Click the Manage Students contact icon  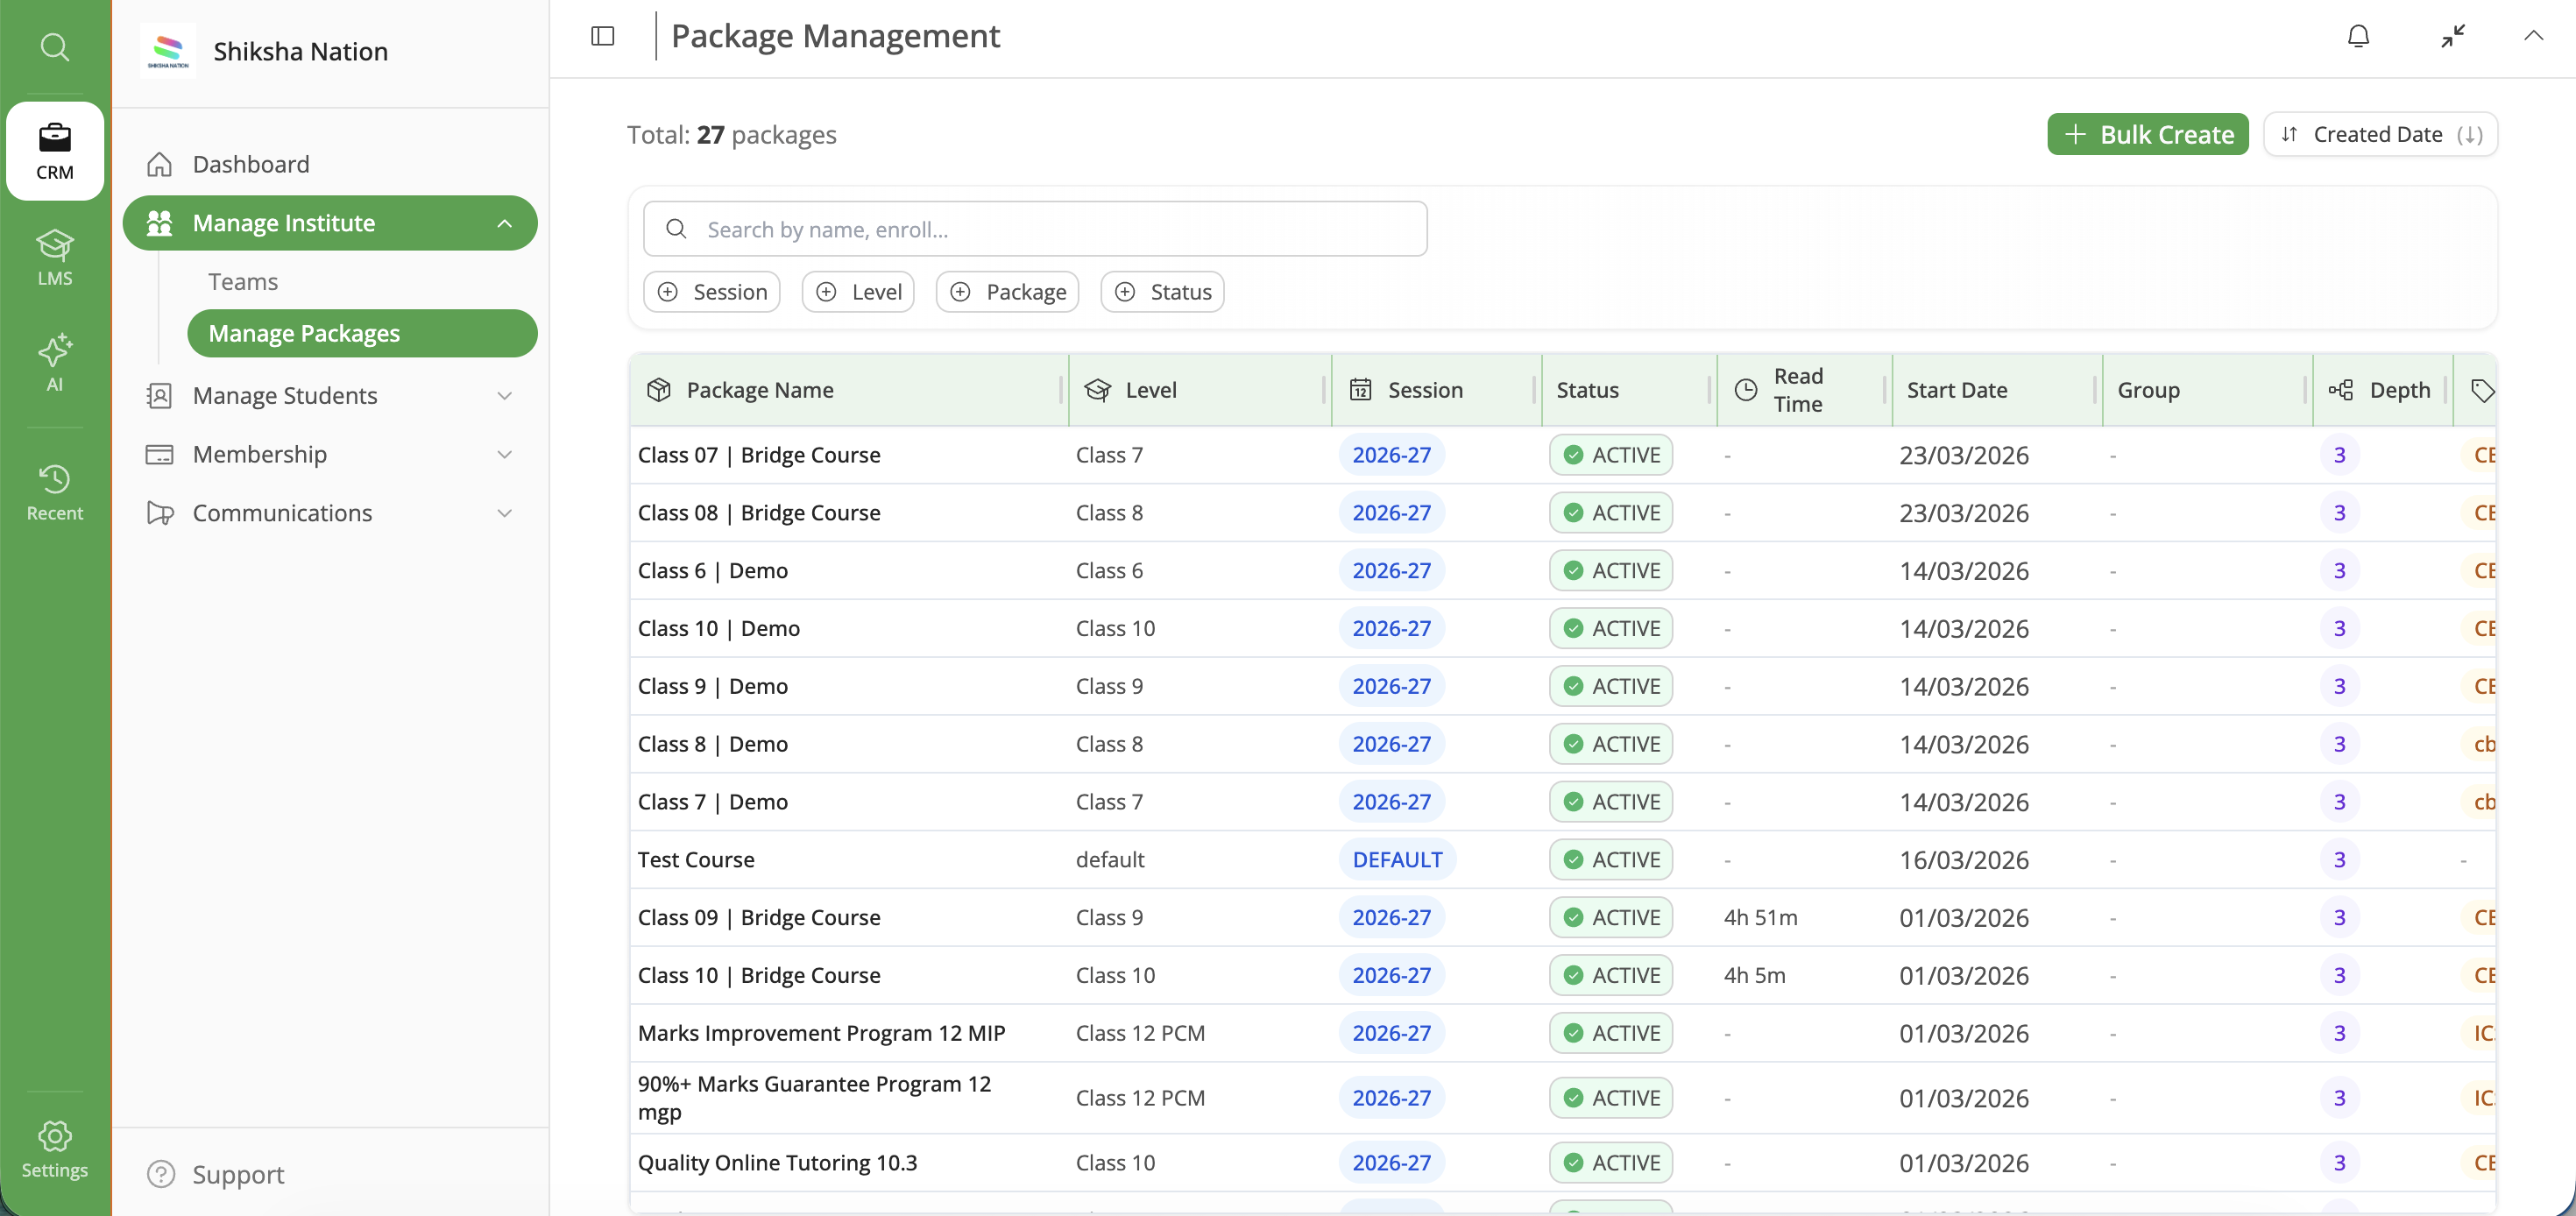pyautogui.click(x=159, y=395)
